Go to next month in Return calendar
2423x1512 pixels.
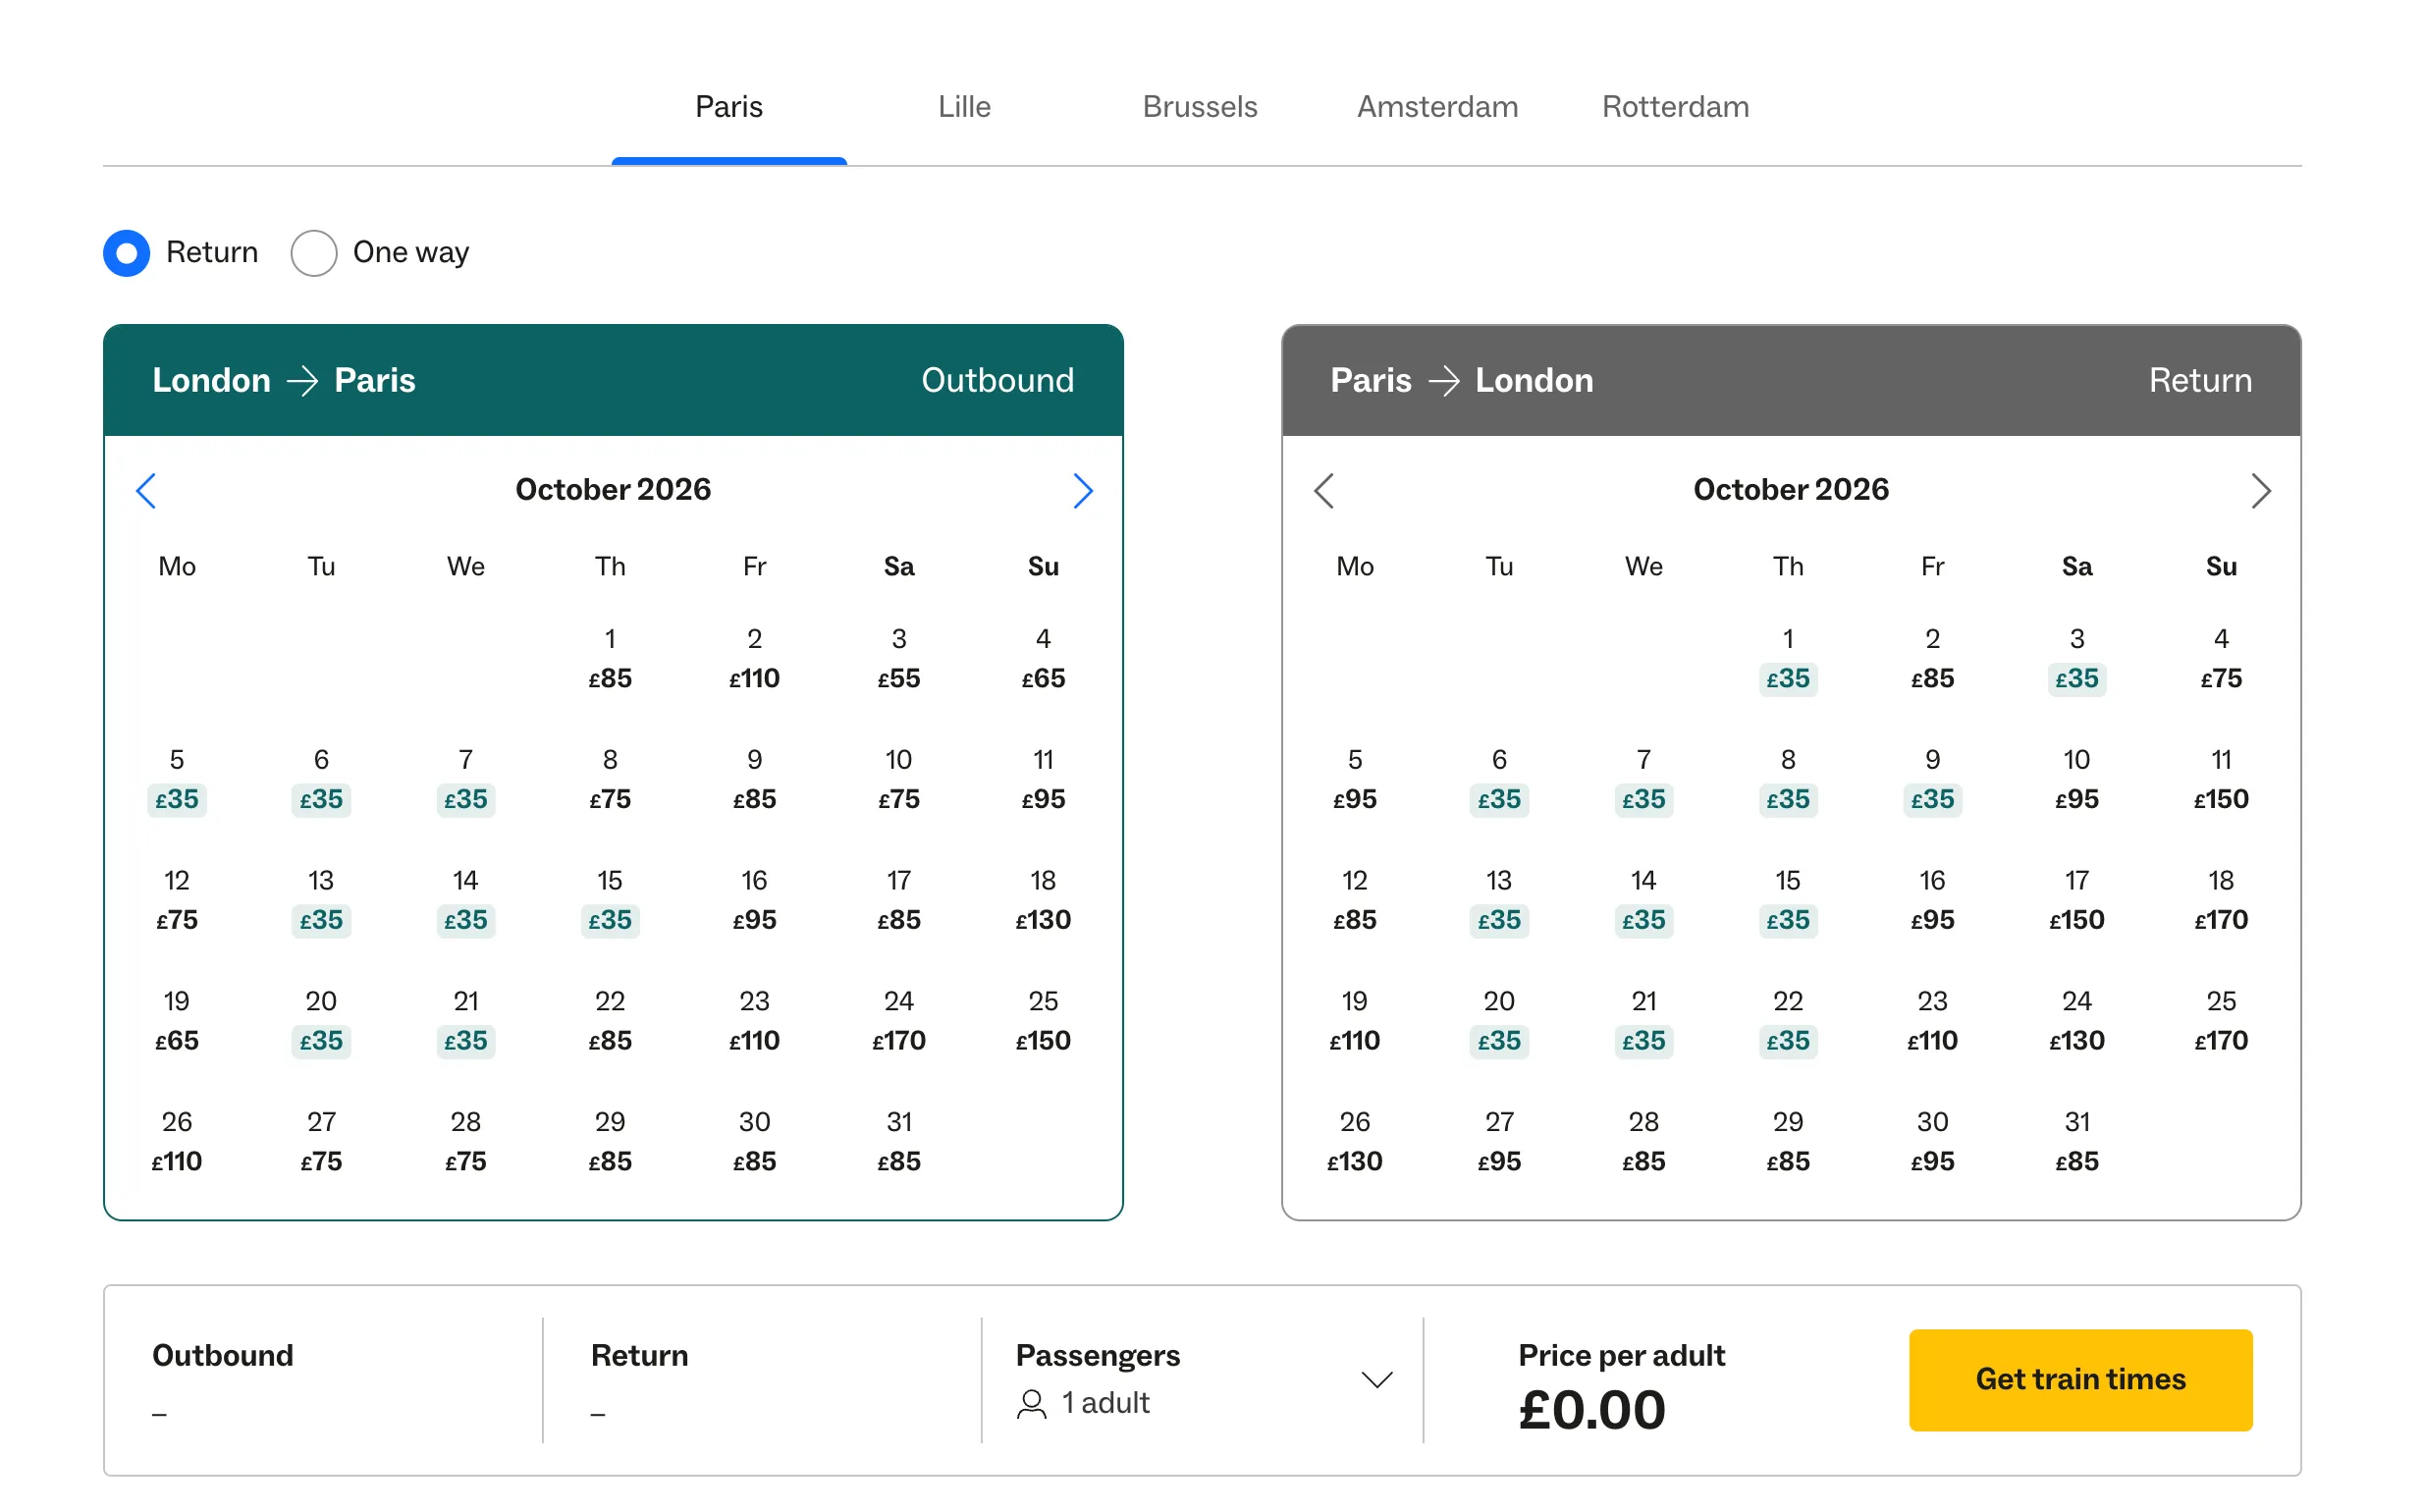click(2260, 491)
